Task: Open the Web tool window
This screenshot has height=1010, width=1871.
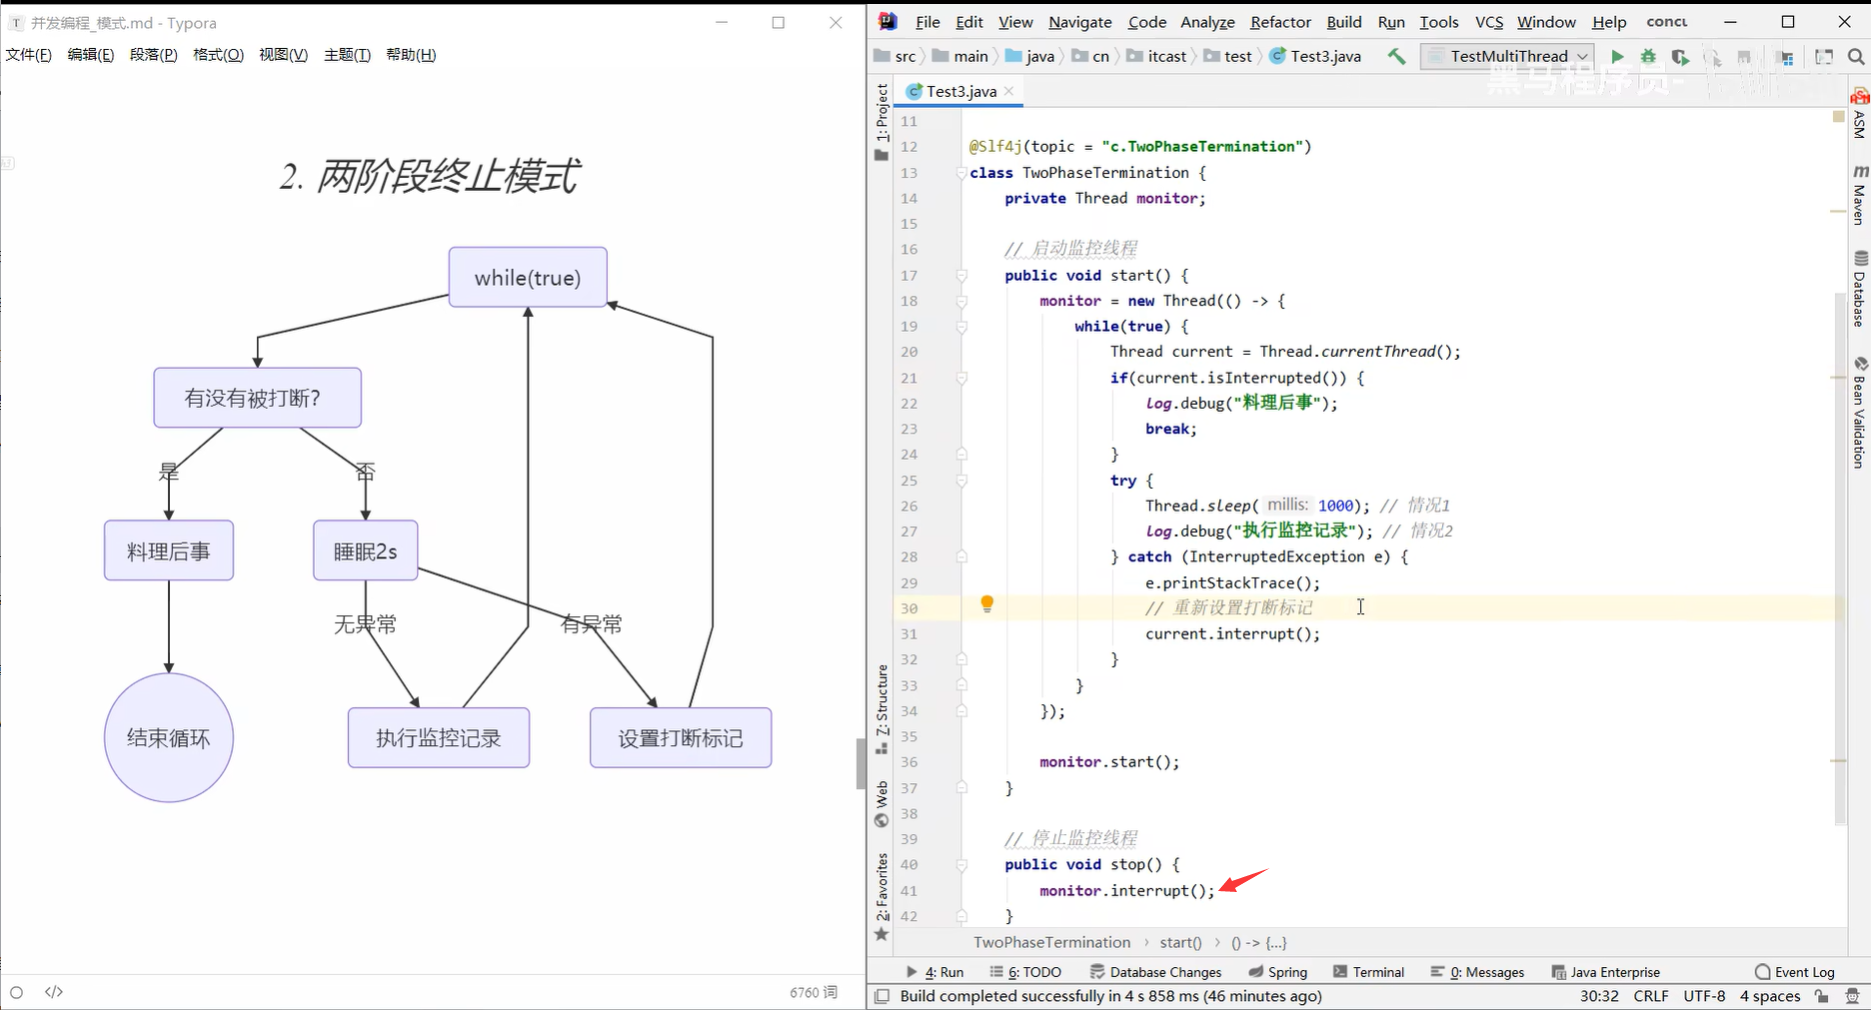Action: [881, 804]
